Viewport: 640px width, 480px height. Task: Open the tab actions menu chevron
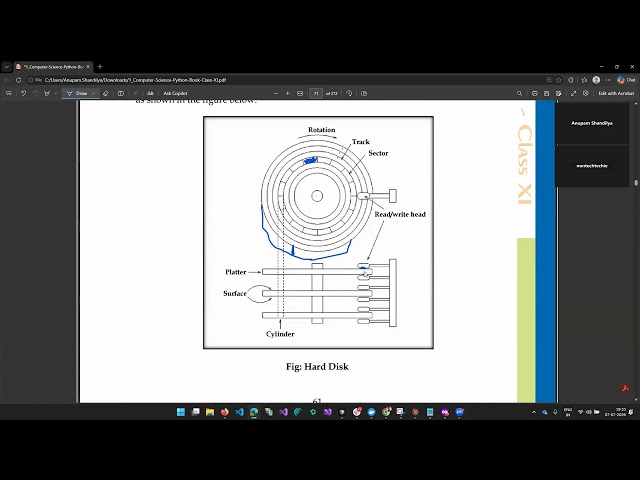(x=7, y=67)
